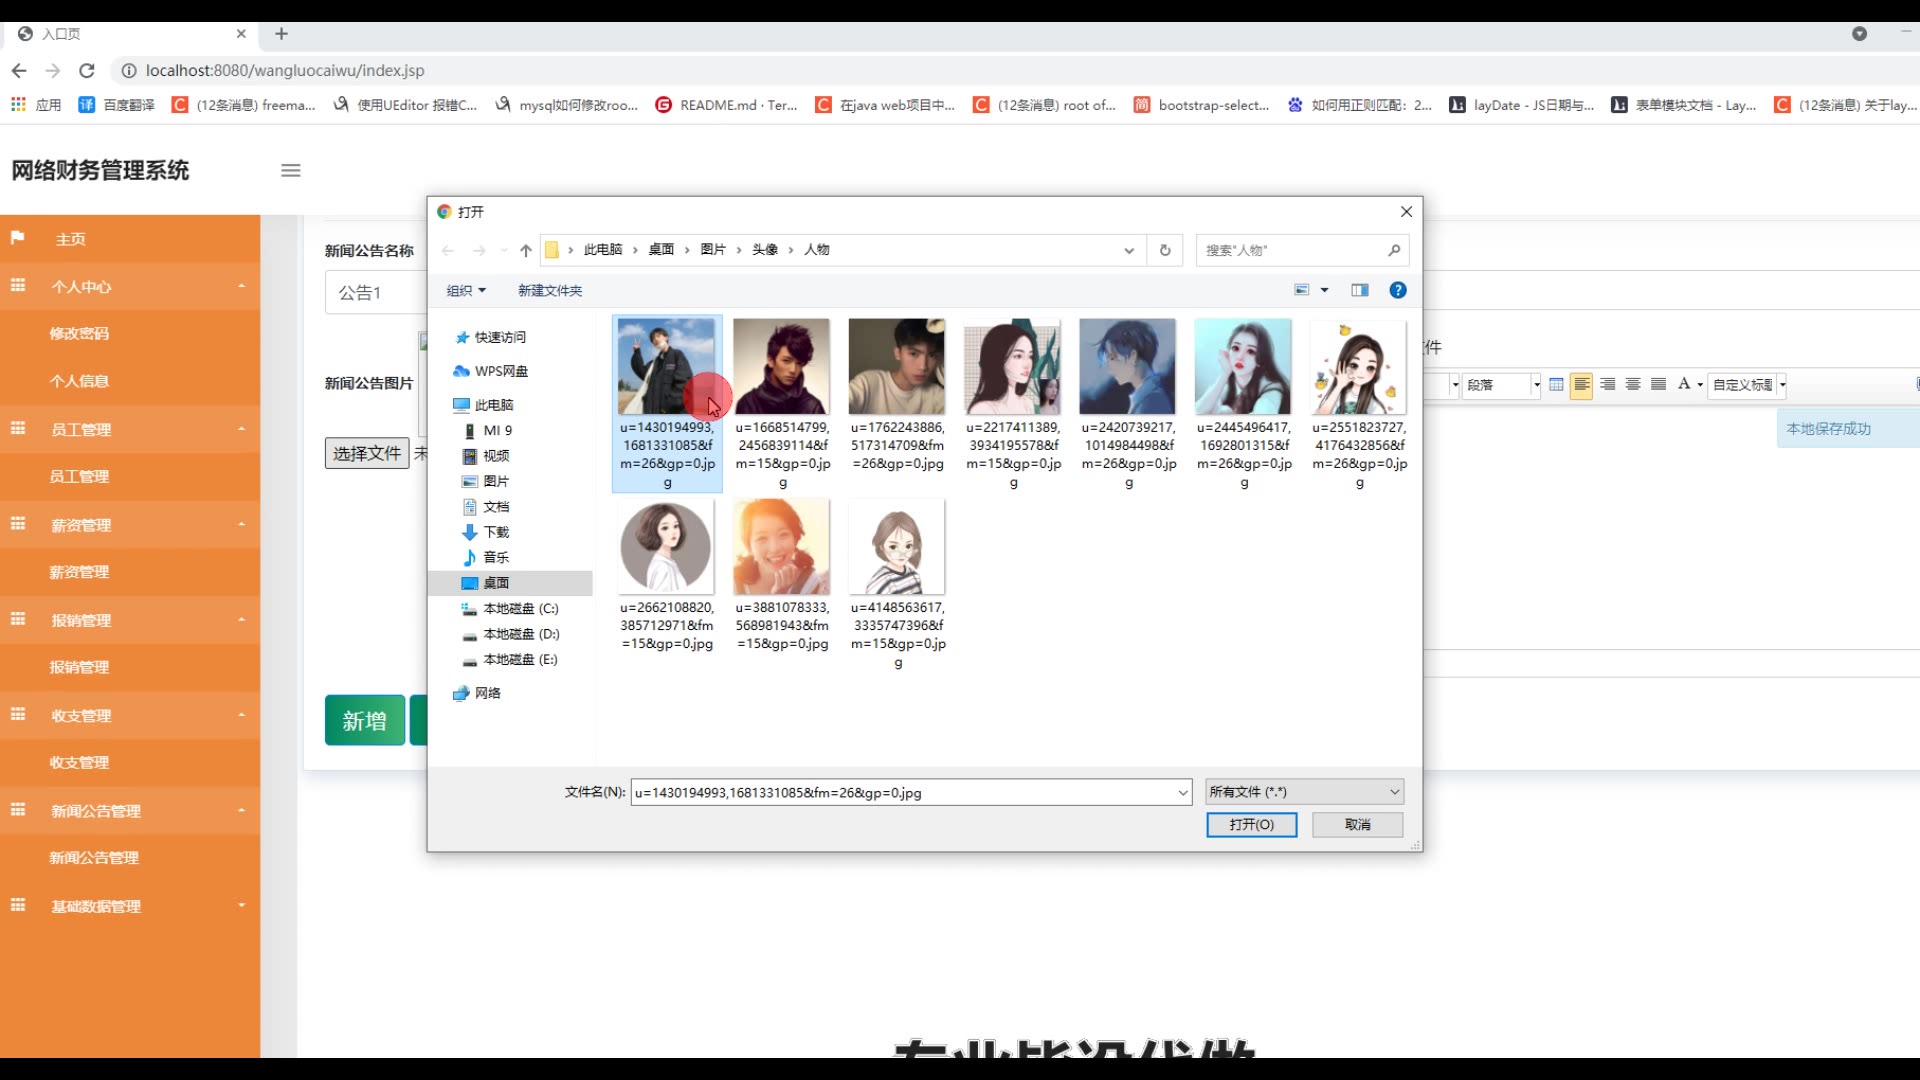Click the 本地磁盘 (D:) tree item
The width and height of the screenshot is (1920, 1080).
point(520,634)
